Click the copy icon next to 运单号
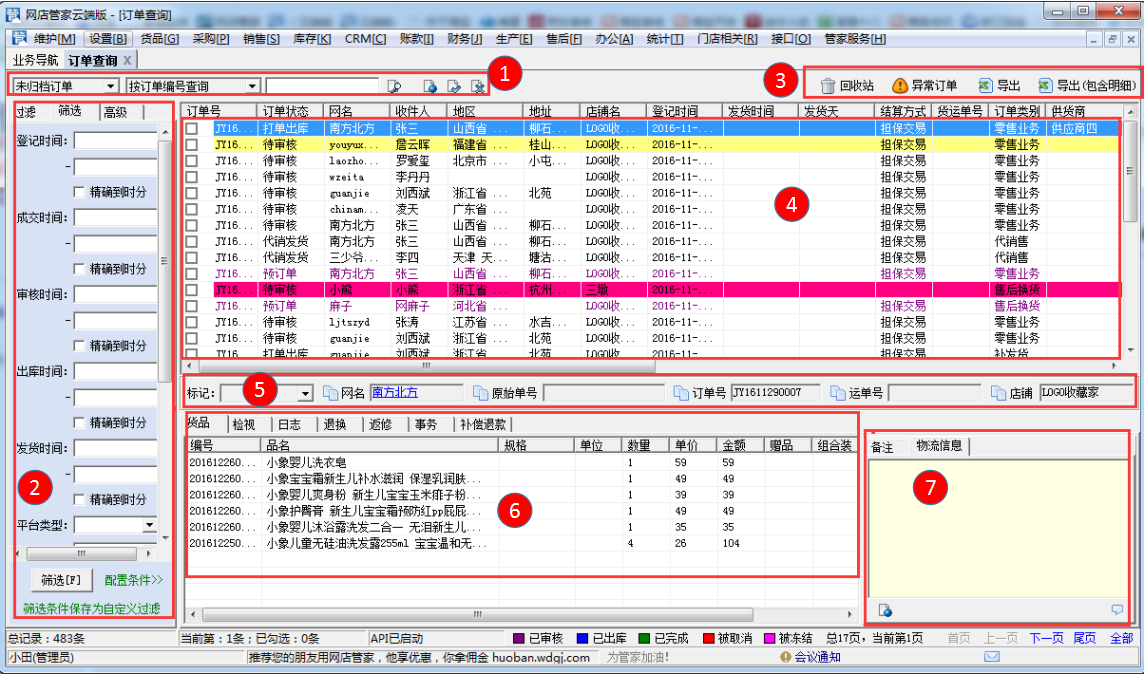This screenshot has height=675, width=1145. coord(838,393)
